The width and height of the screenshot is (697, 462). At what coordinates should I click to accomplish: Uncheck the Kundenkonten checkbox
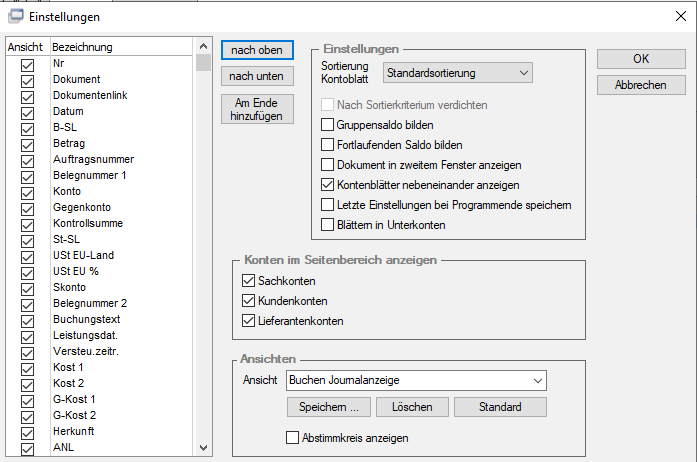248,301
